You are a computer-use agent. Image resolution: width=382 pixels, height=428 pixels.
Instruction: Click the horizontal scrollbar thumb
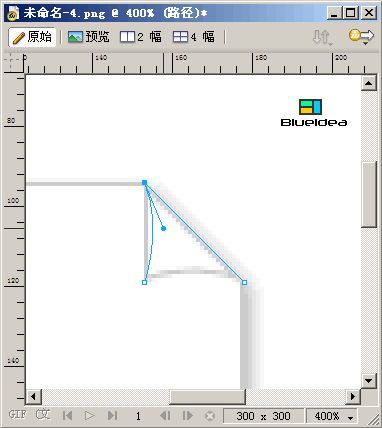[x=208, y=397]
